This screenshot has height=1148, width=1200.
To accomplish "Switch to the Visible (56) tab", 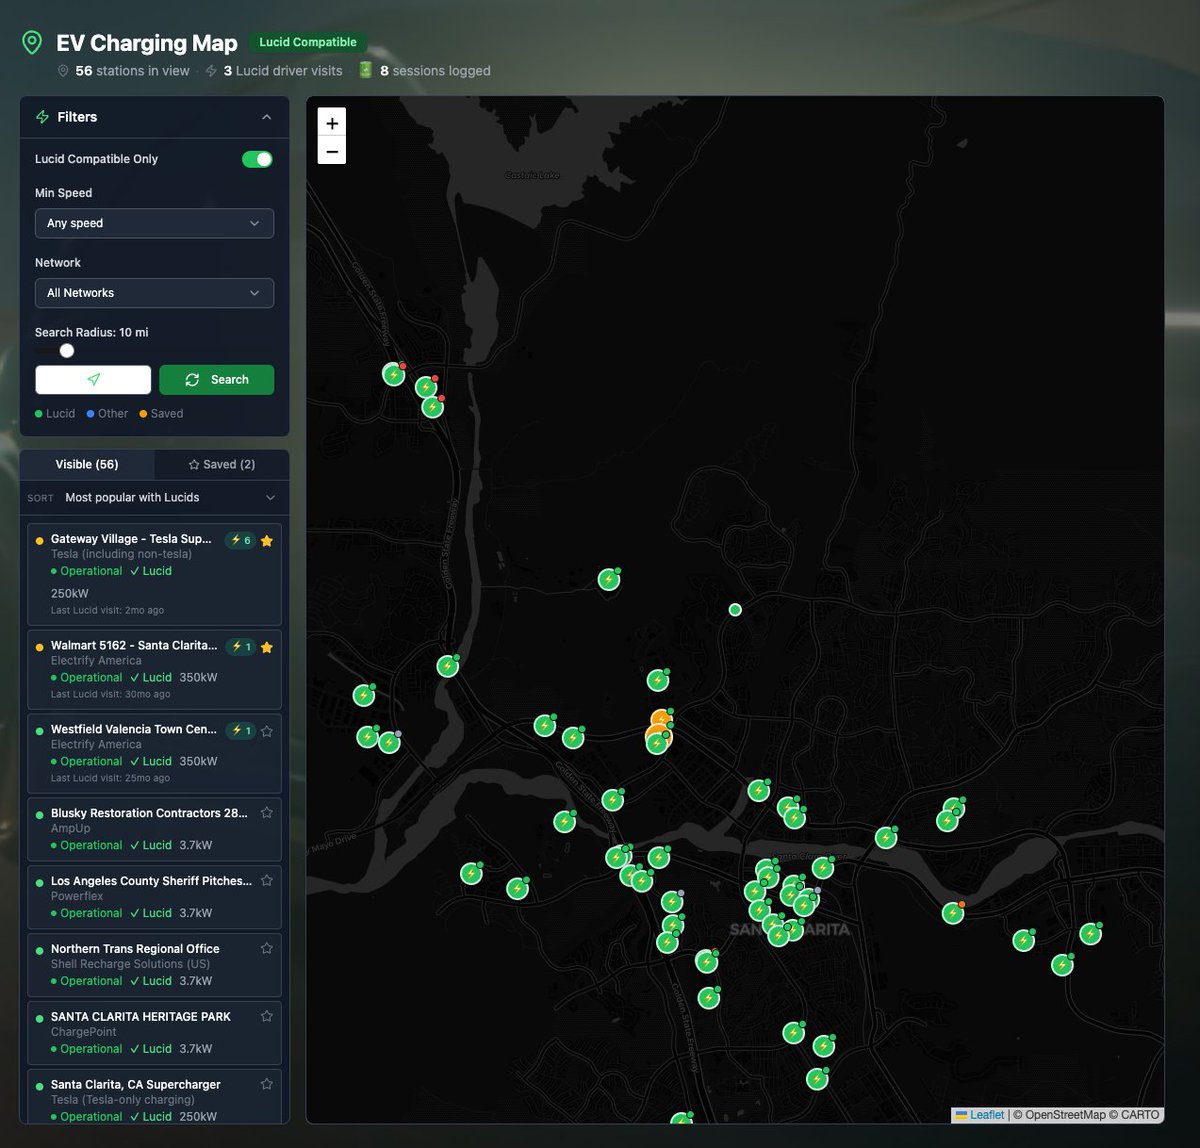I will pos(87,464).
